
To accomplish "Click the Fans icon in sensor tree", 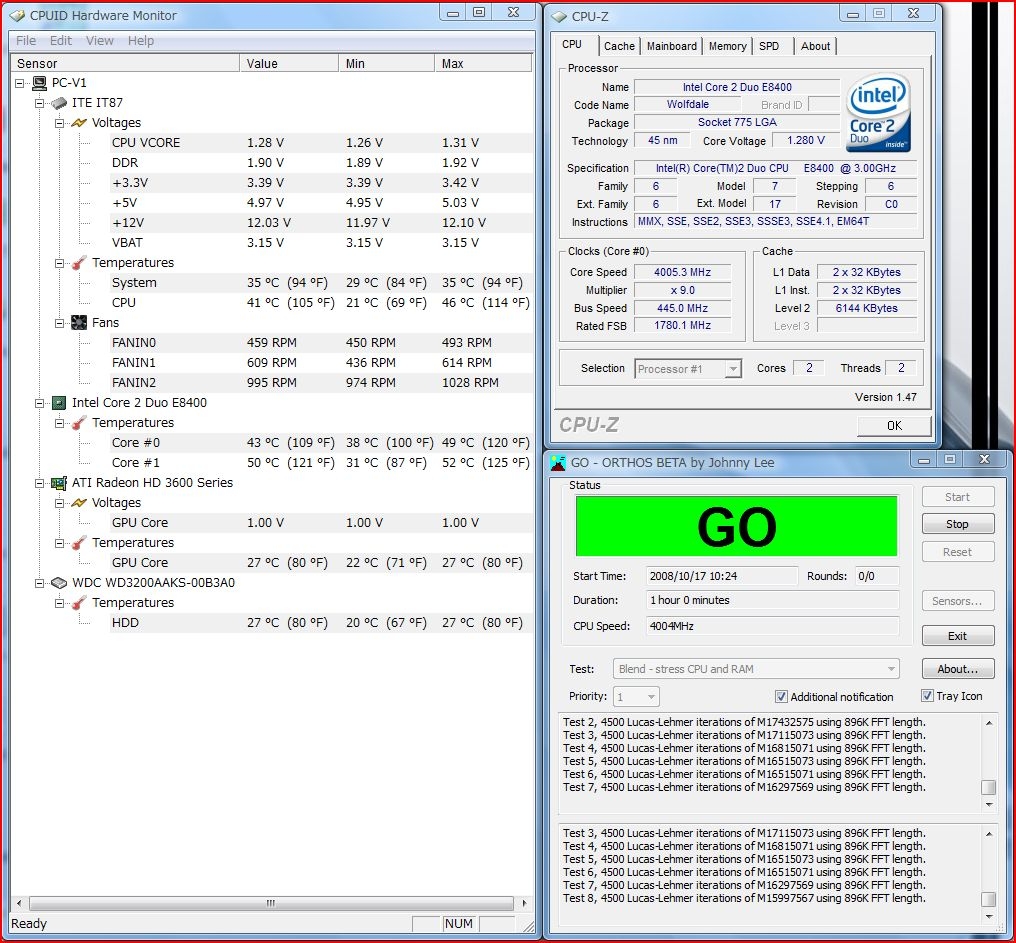I will point(79,323).
